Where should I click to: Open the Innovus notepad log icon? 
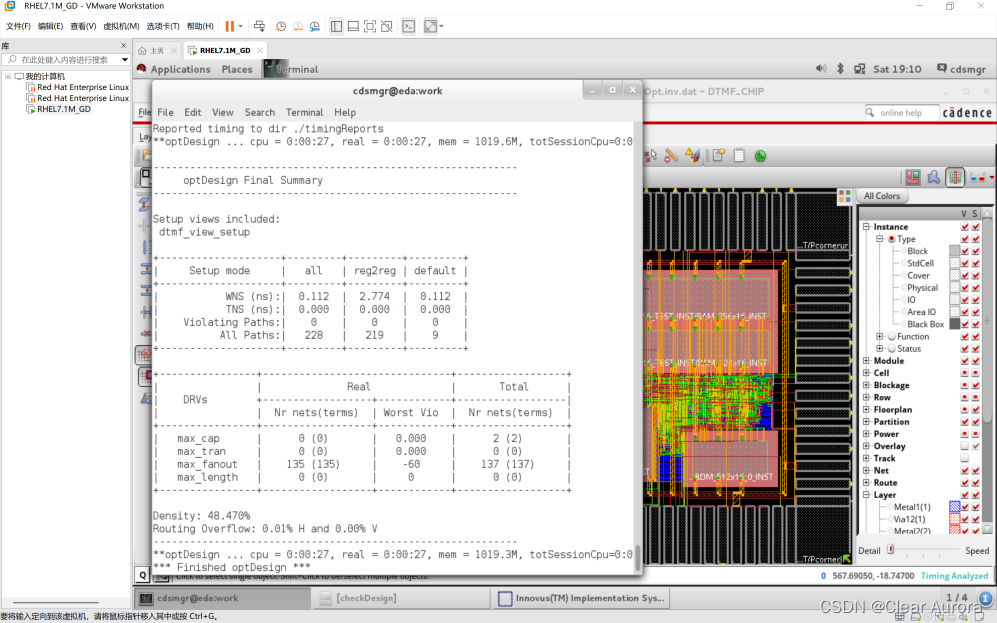[x=739, y=156]
